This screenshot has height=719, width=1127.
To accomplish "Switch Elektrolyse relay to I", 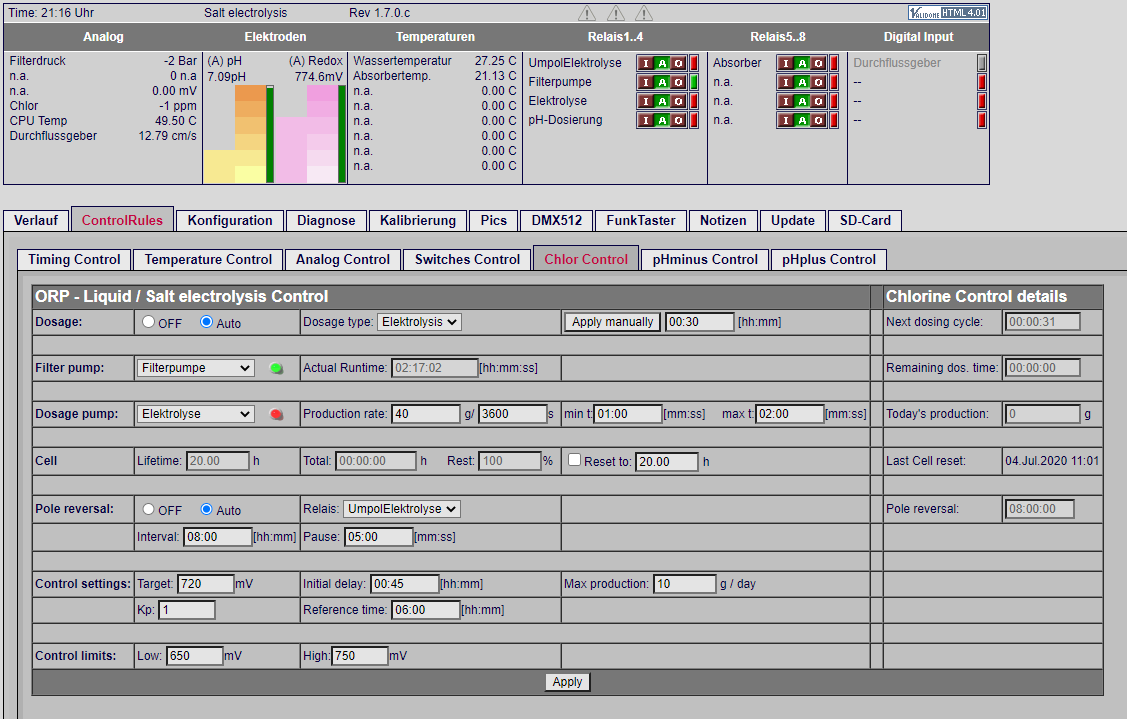I will tap(645, 101).
